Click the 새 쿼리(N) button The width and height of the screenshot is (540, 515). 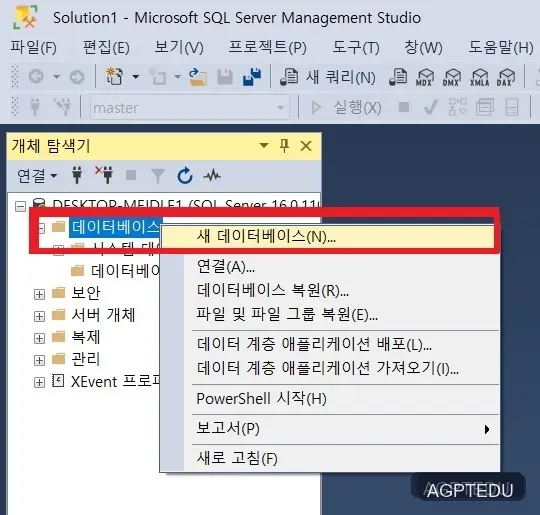pos(328,76)
